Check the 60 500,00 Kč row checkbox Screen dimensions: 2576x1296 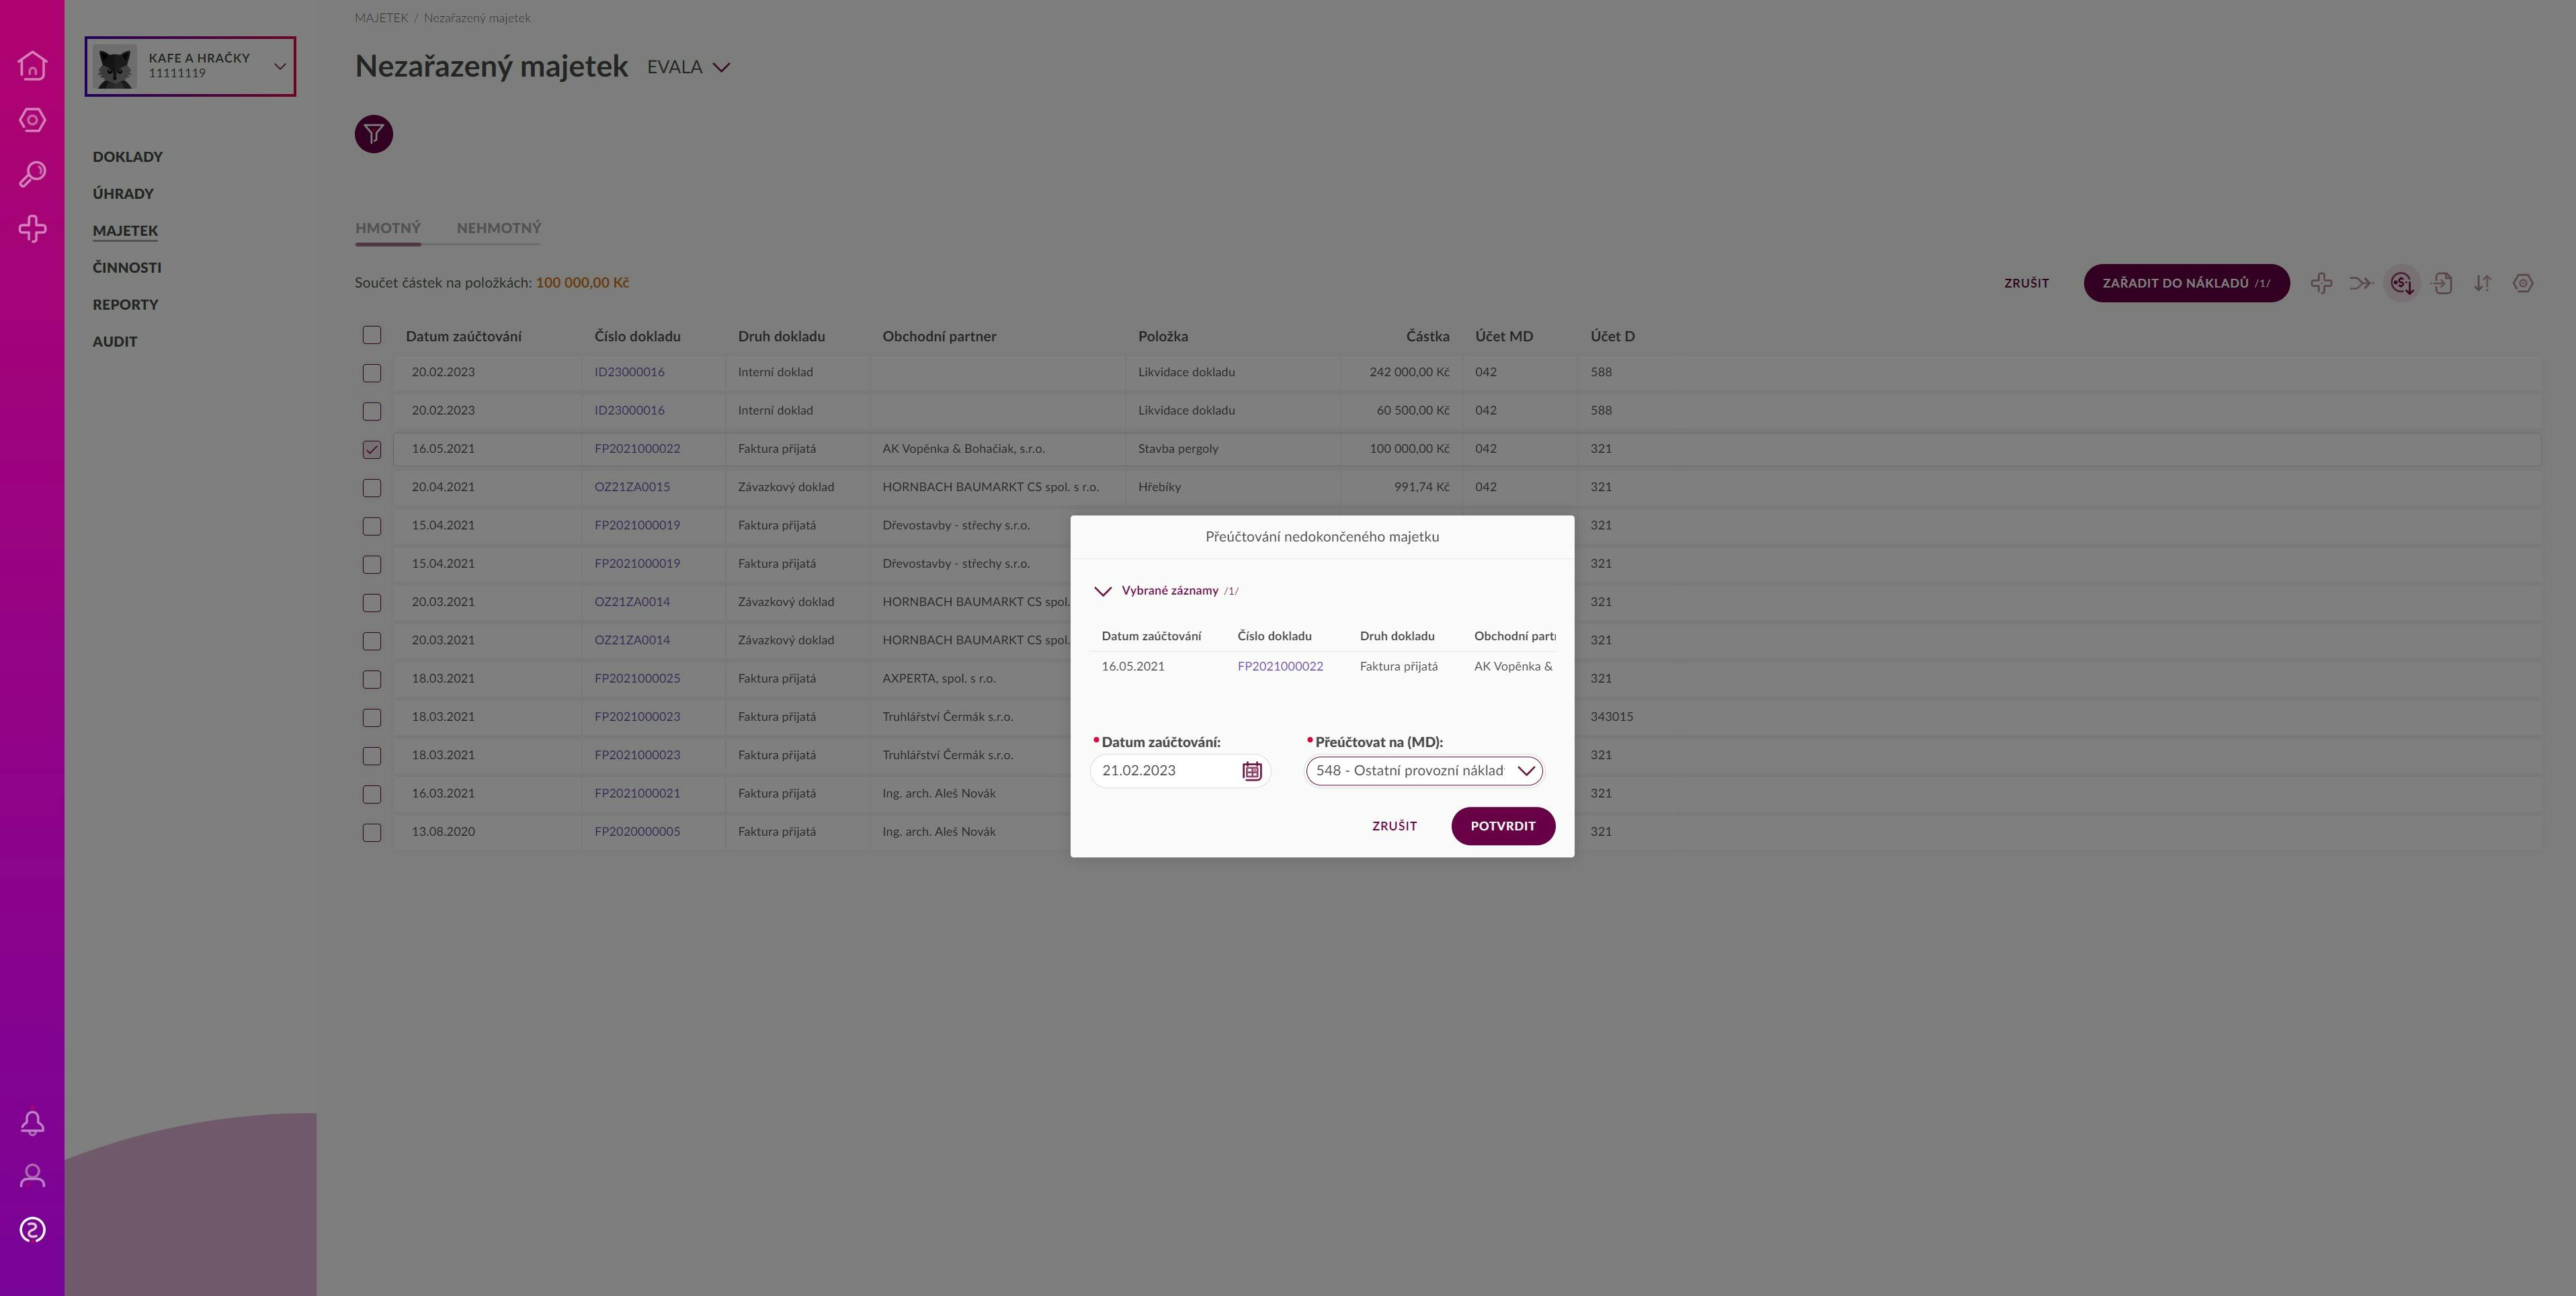371,411
